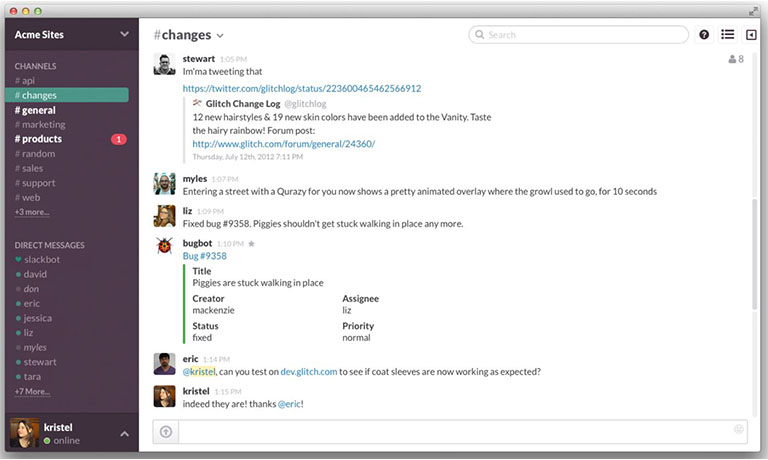The width and height of the screenshot is (768, 460).
Task: Open the channel info list icon
Action: click(727, 34)
